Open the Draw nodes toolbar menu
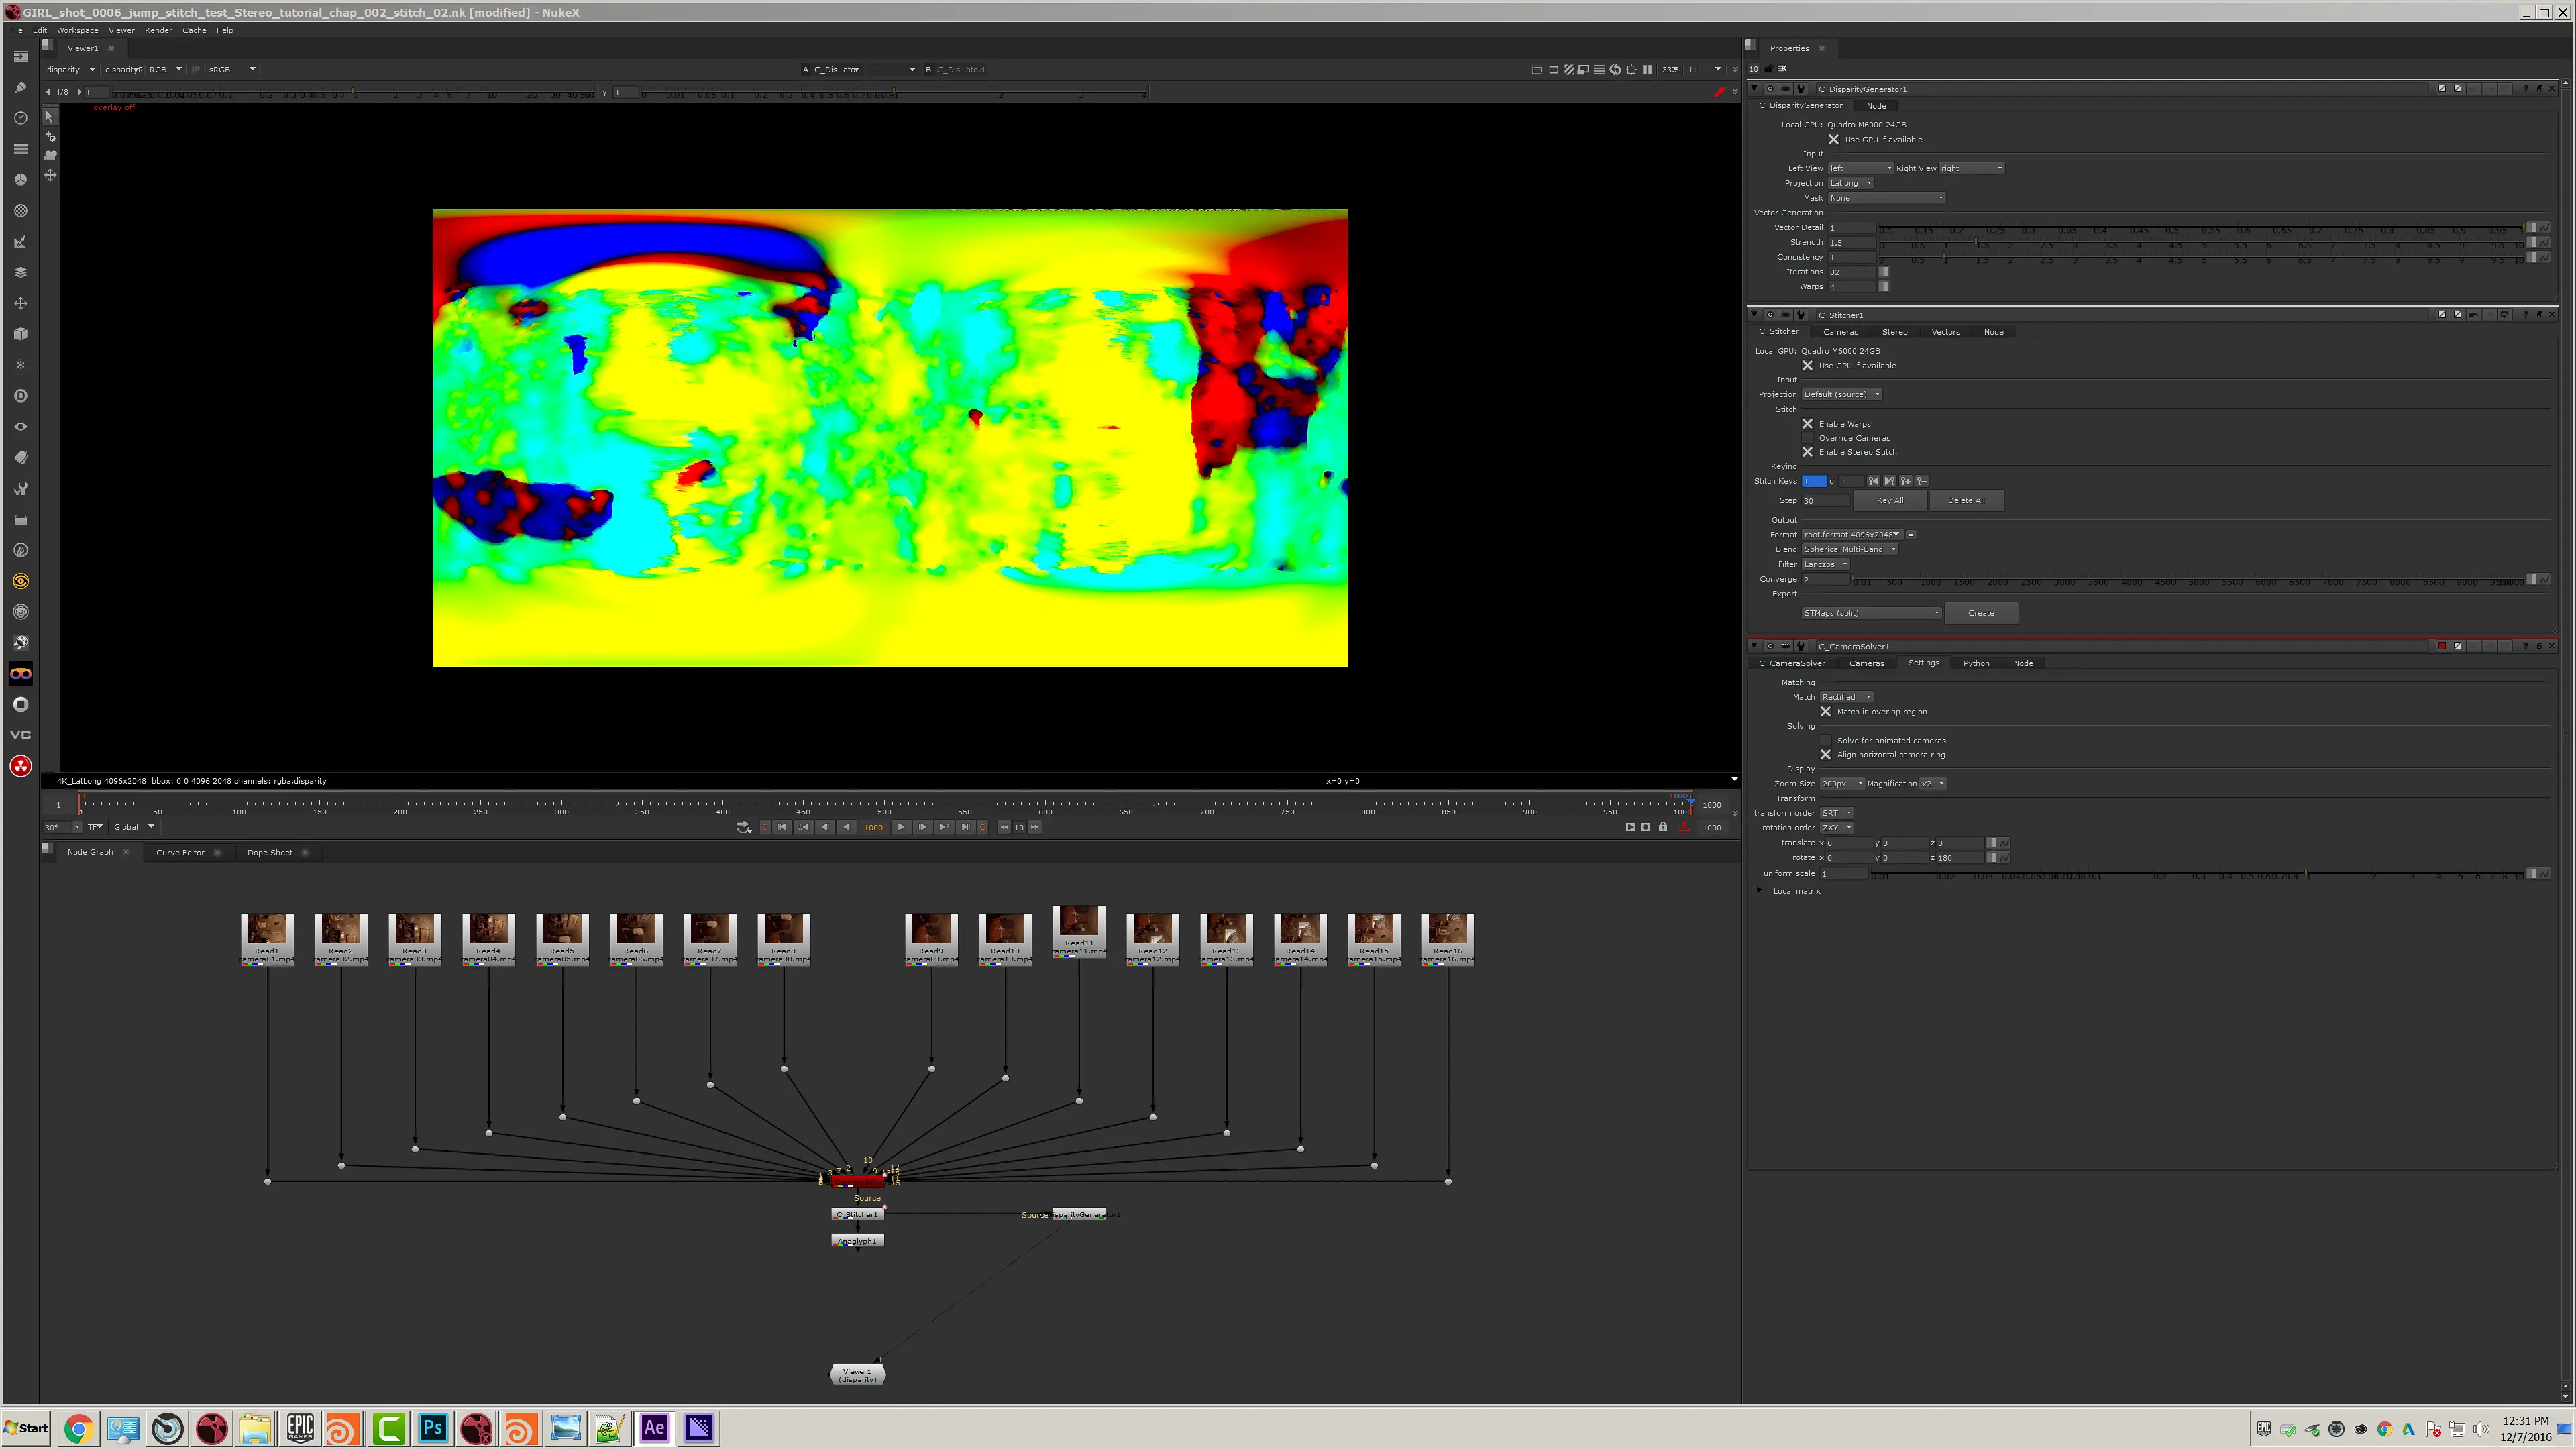This screenshot has width=2576, height=1449. (x=20, y=87)
